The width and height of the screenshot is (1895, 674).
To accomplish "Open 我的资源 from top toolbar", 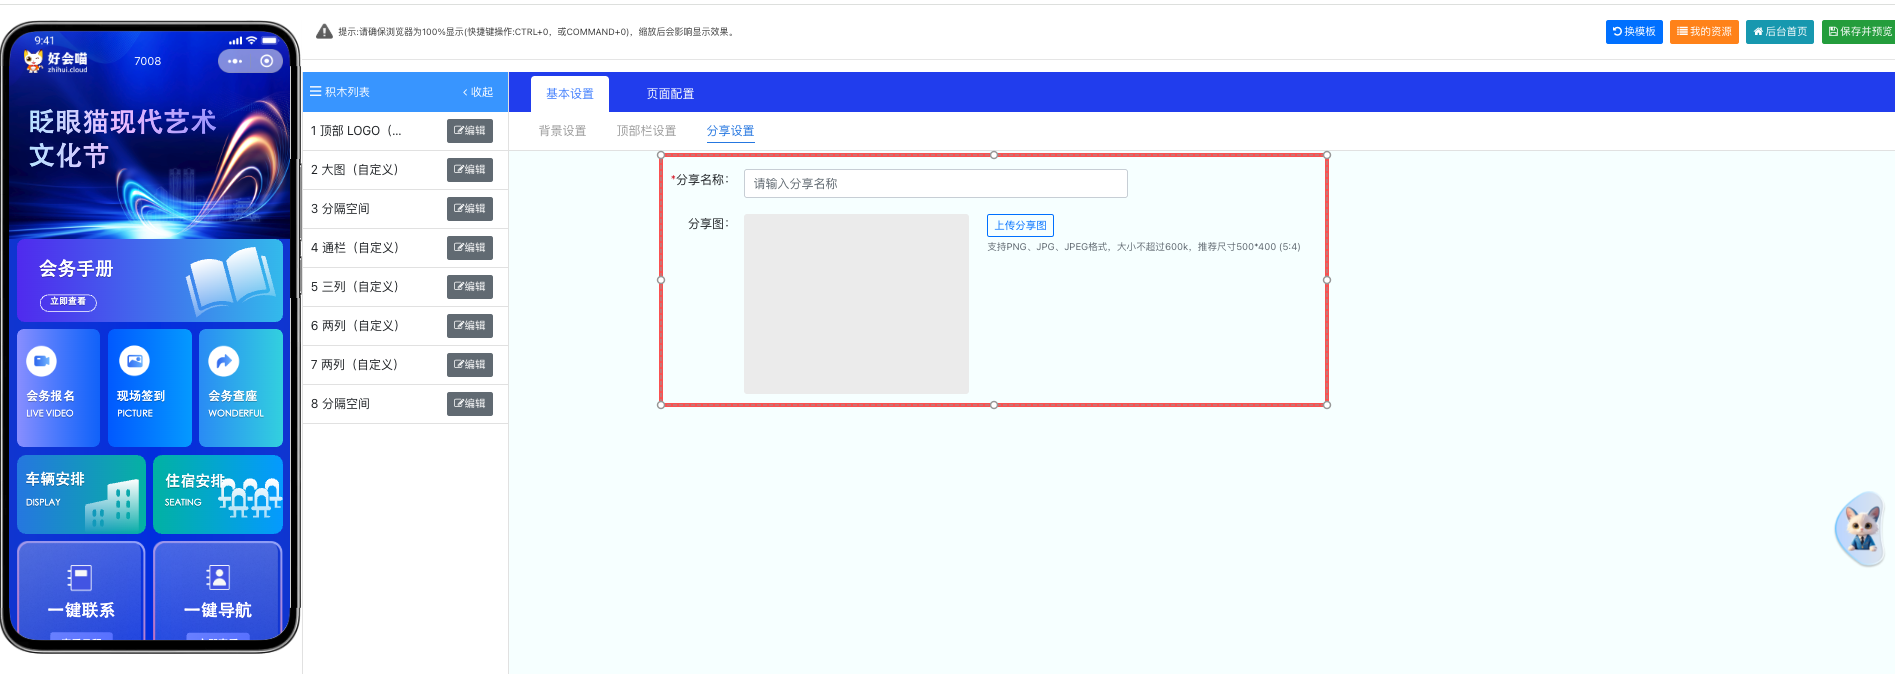I will 1704,32.
